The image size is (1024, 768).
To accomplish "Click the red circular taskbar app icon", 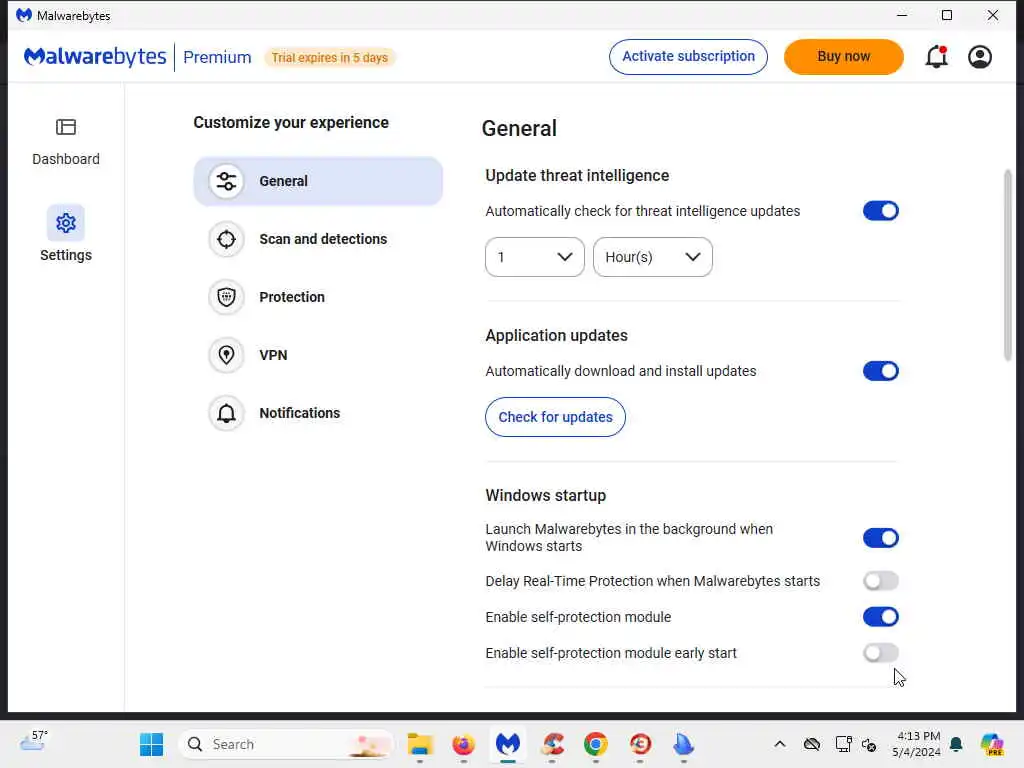I will (x=640, y=744).
